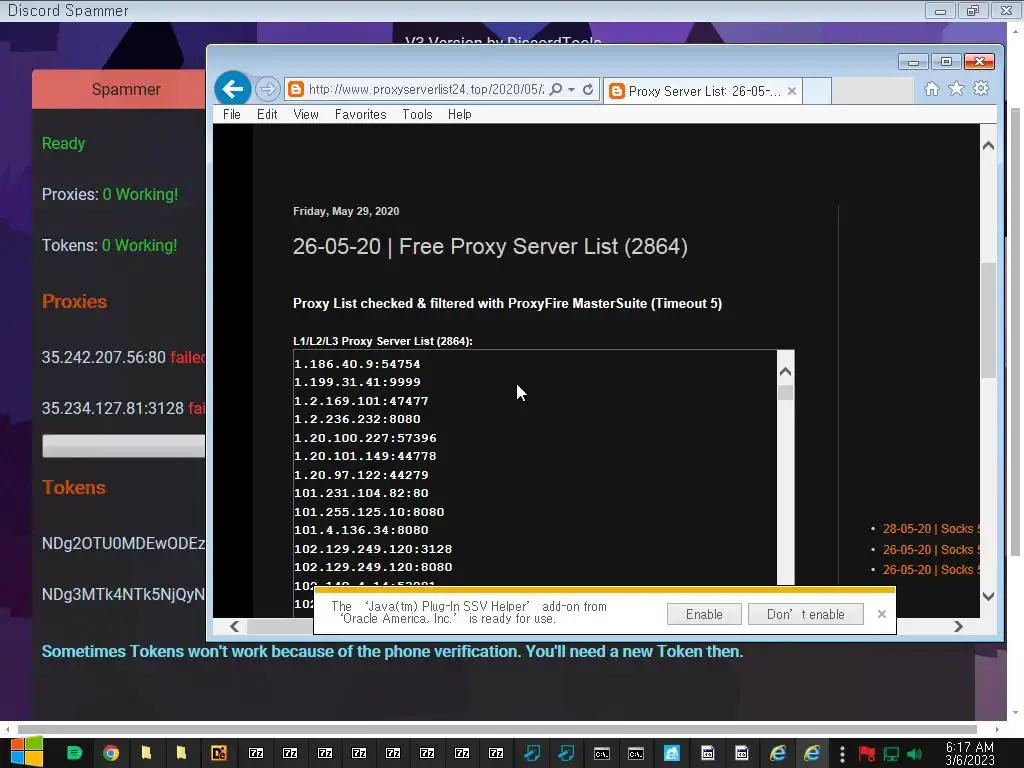1024x768 pixels.
Task: Click proxy 35.234.127.81:3128 in Discord Spammer
Action: [113, 408]
